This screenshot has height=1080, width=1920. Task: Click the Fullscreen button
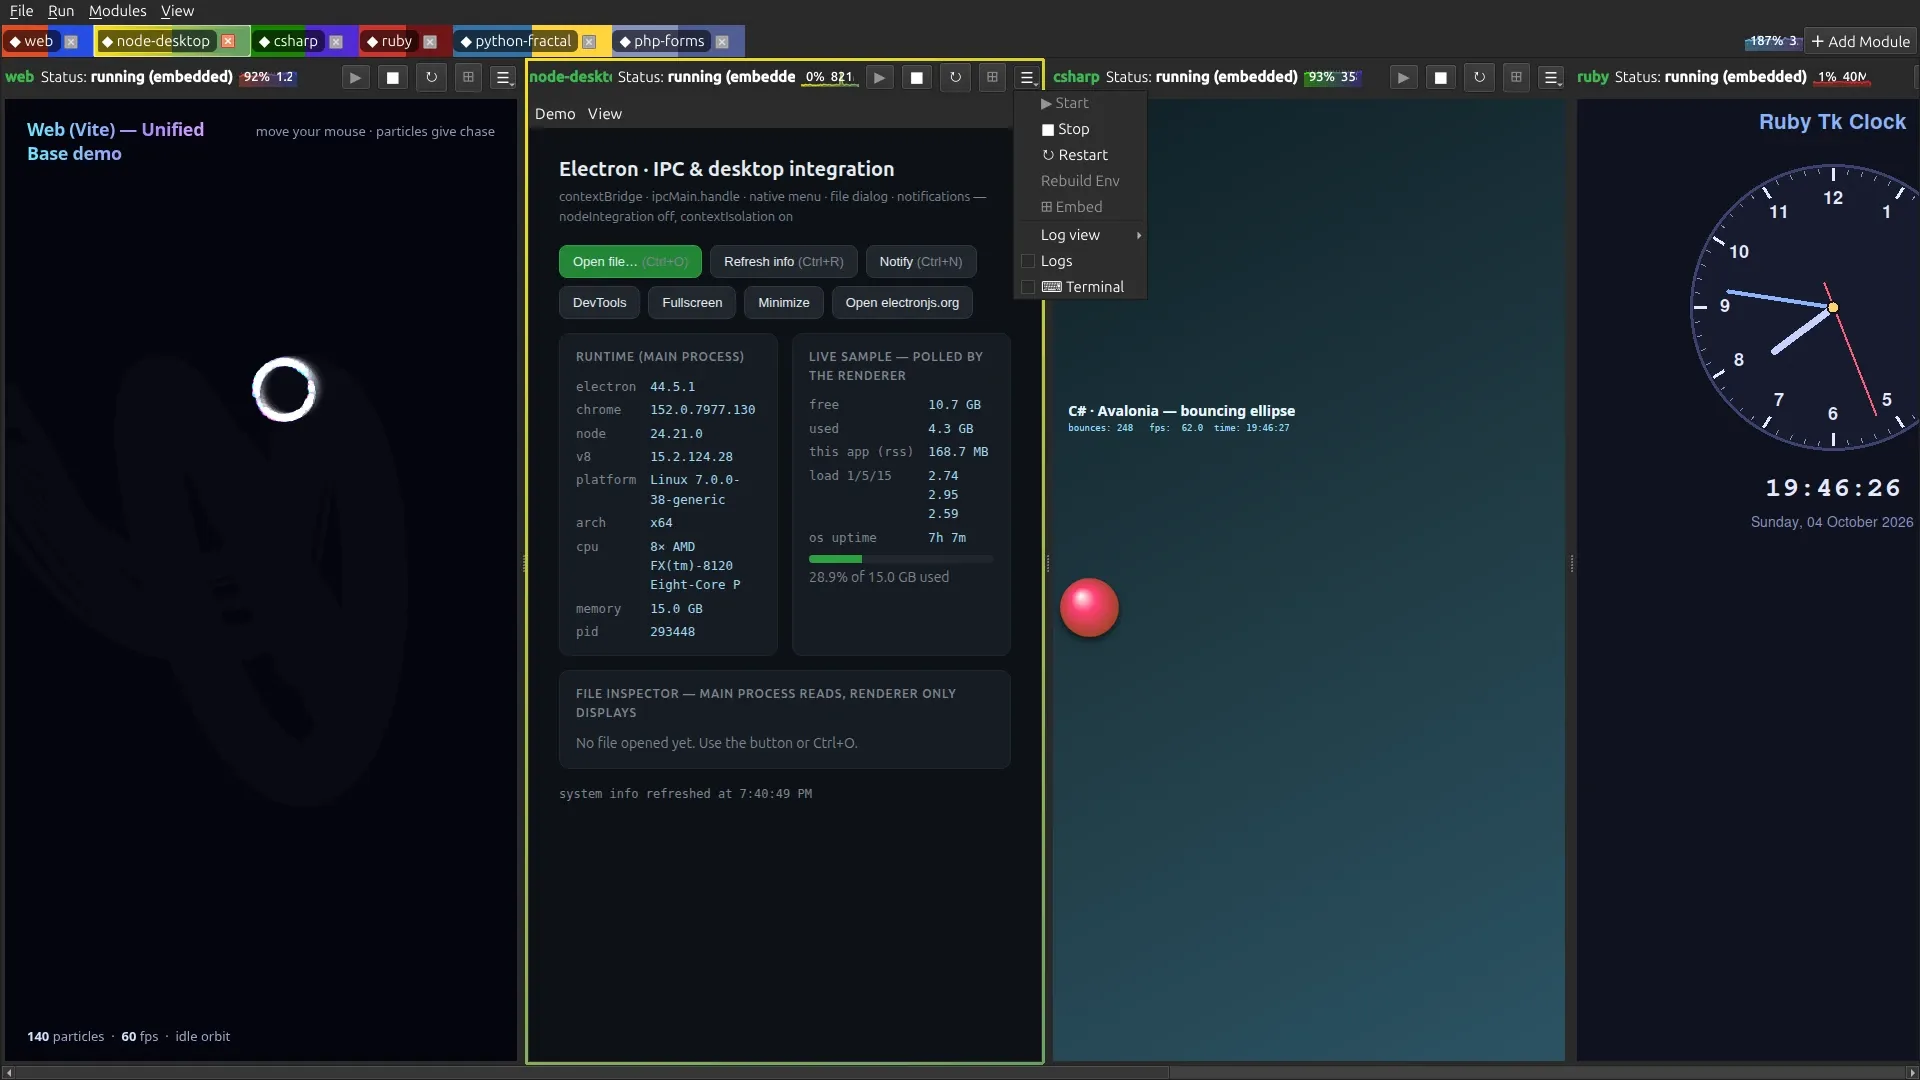pos(692,303)
